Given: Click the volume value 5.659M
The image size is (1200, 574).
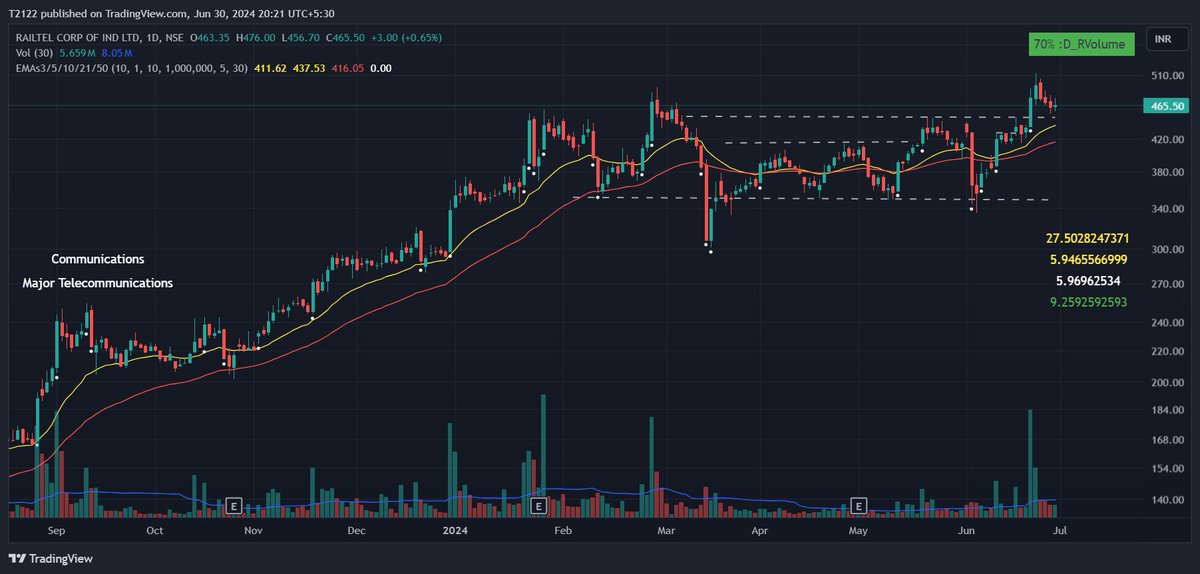Looking at the screenshot, I should pyautogui.click(x=77, y=52).
